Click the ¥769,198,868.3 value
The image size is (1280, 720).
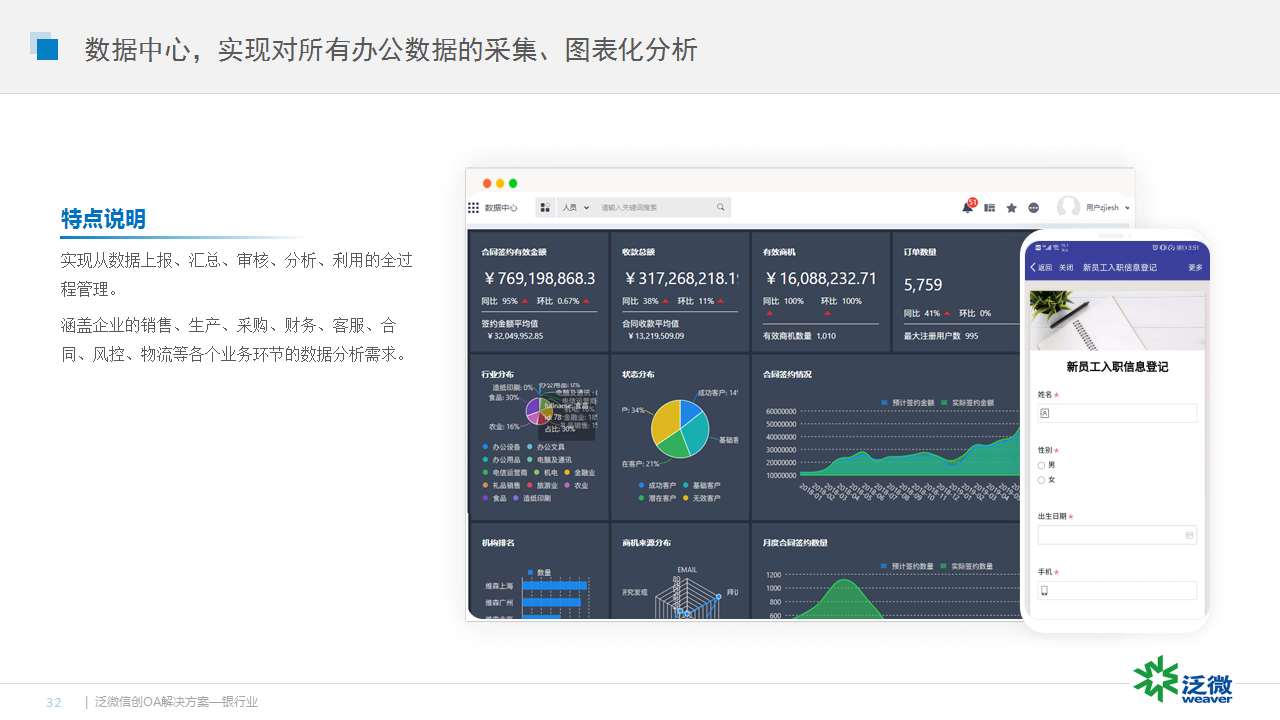tap(539, 279)
